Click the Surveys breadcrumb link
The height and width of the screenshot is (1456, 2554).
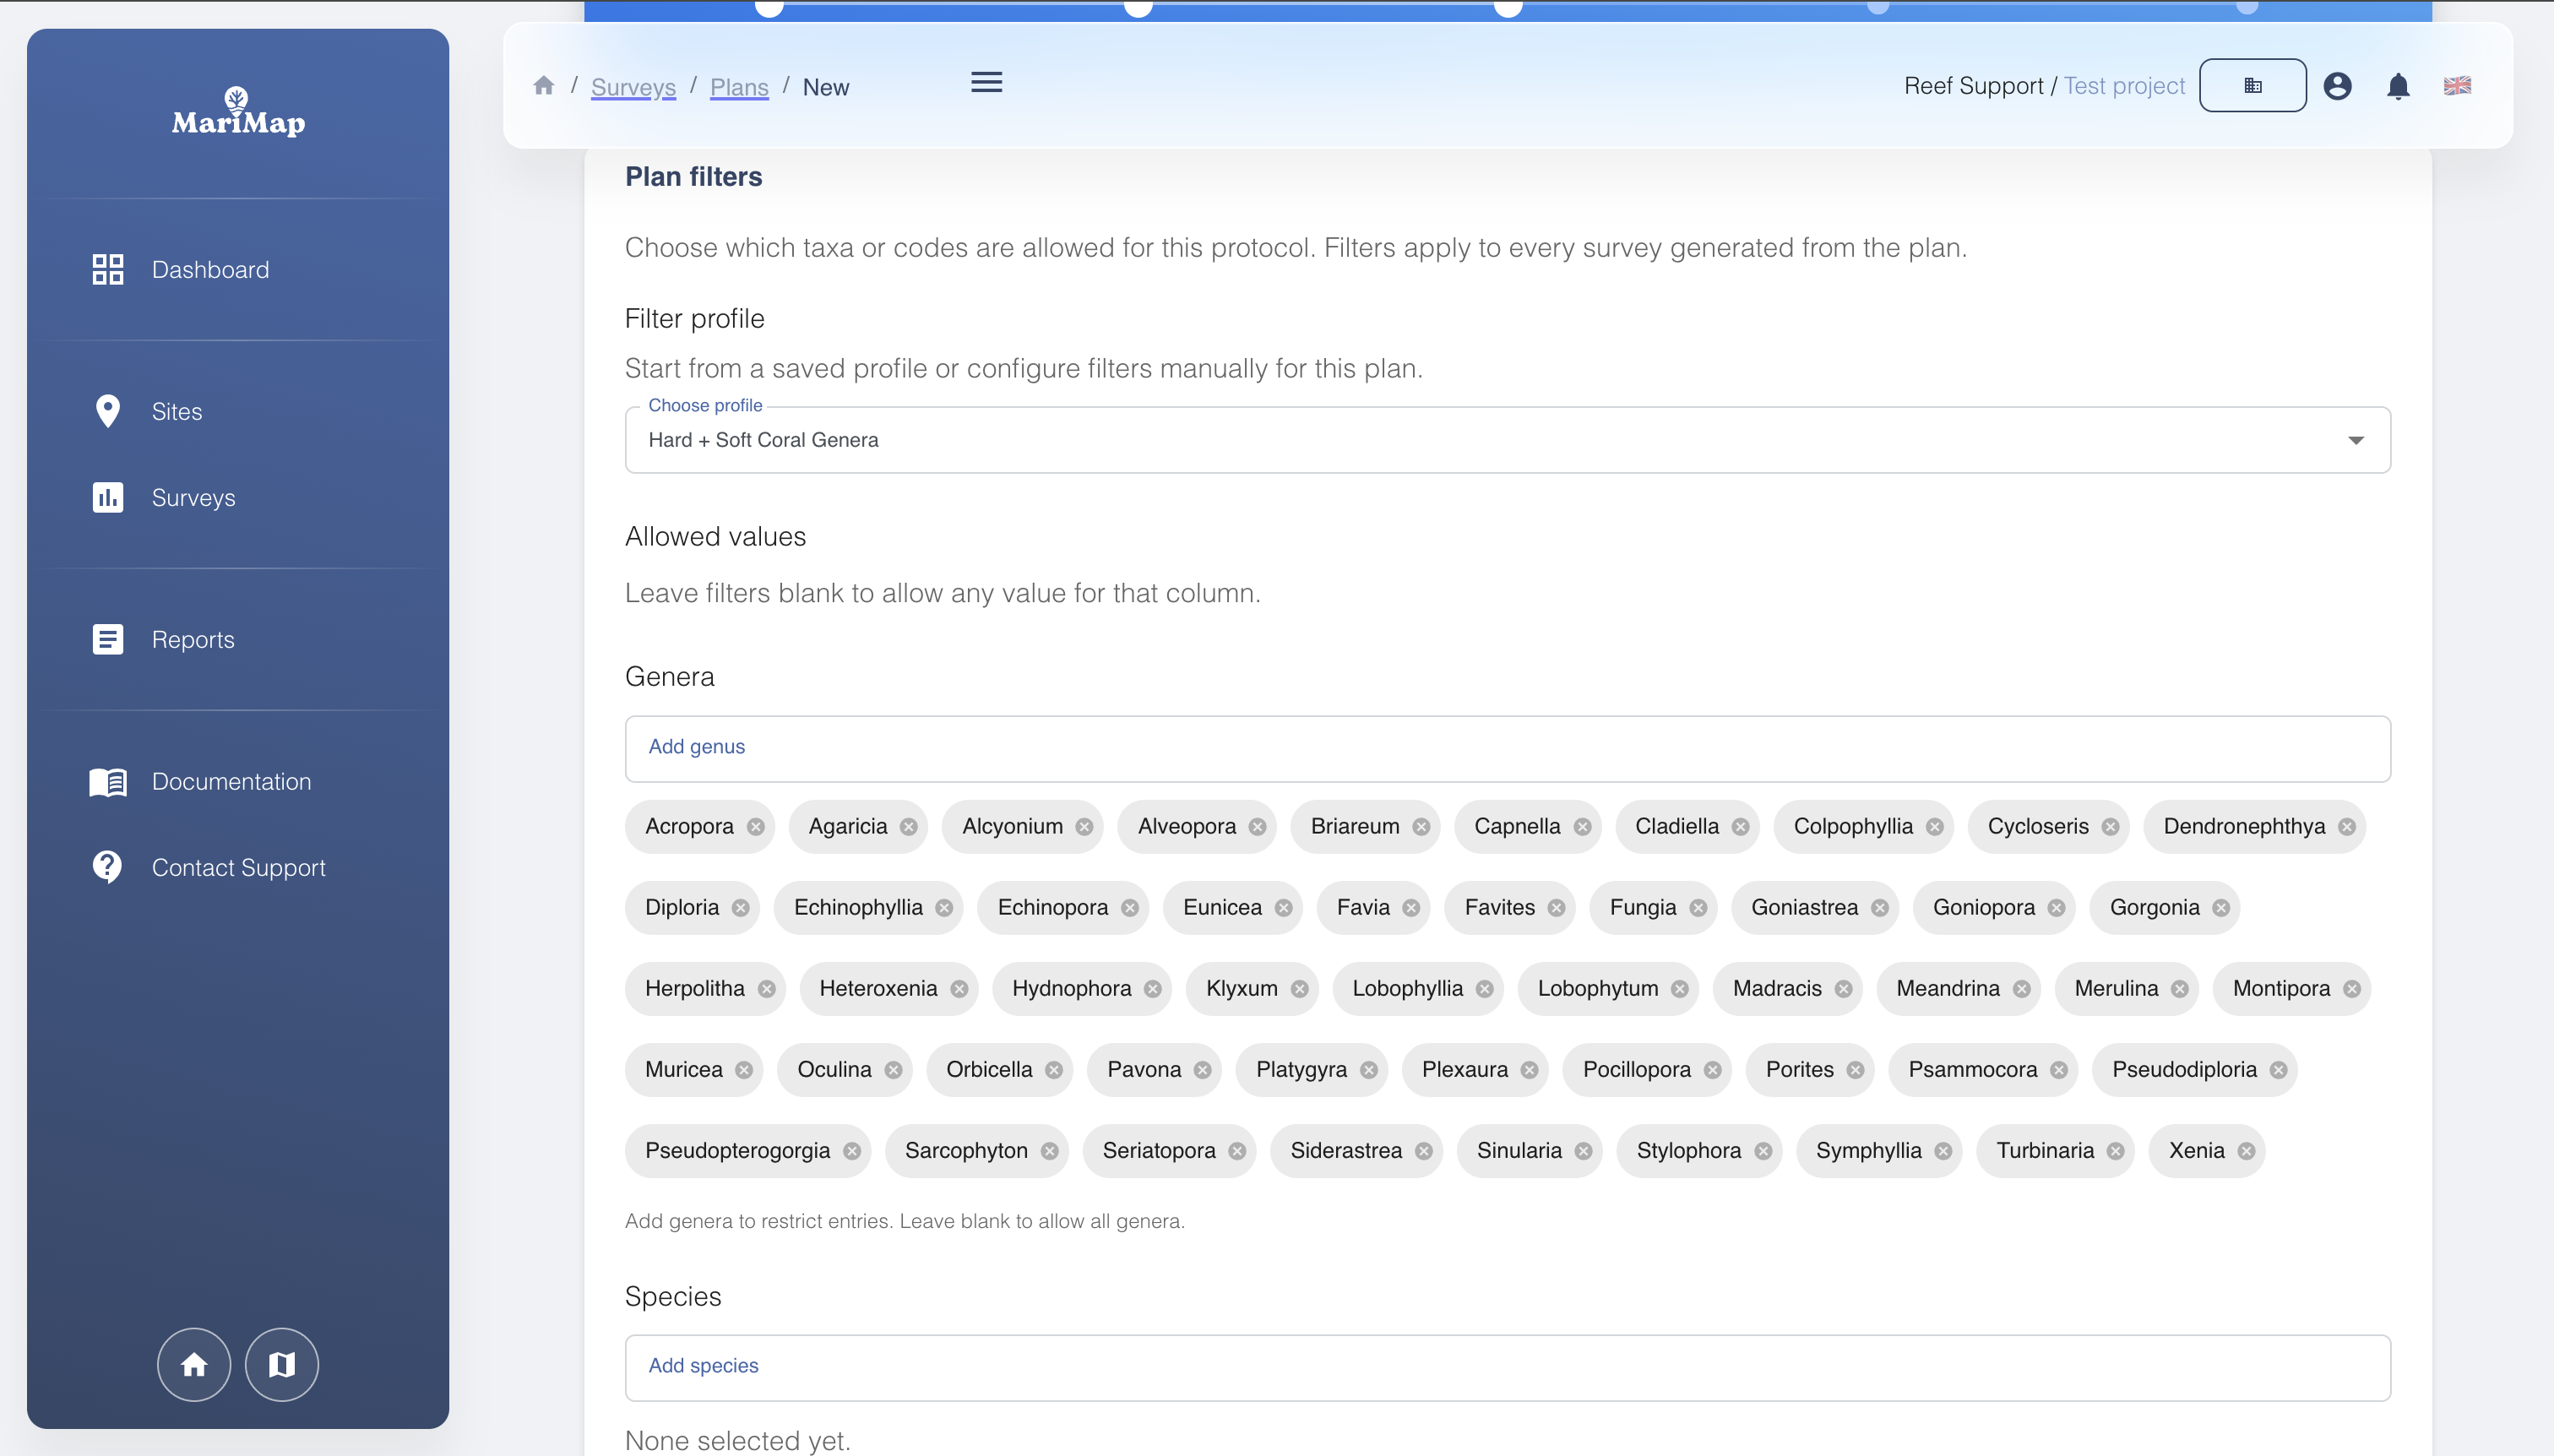tap(633, 87)
